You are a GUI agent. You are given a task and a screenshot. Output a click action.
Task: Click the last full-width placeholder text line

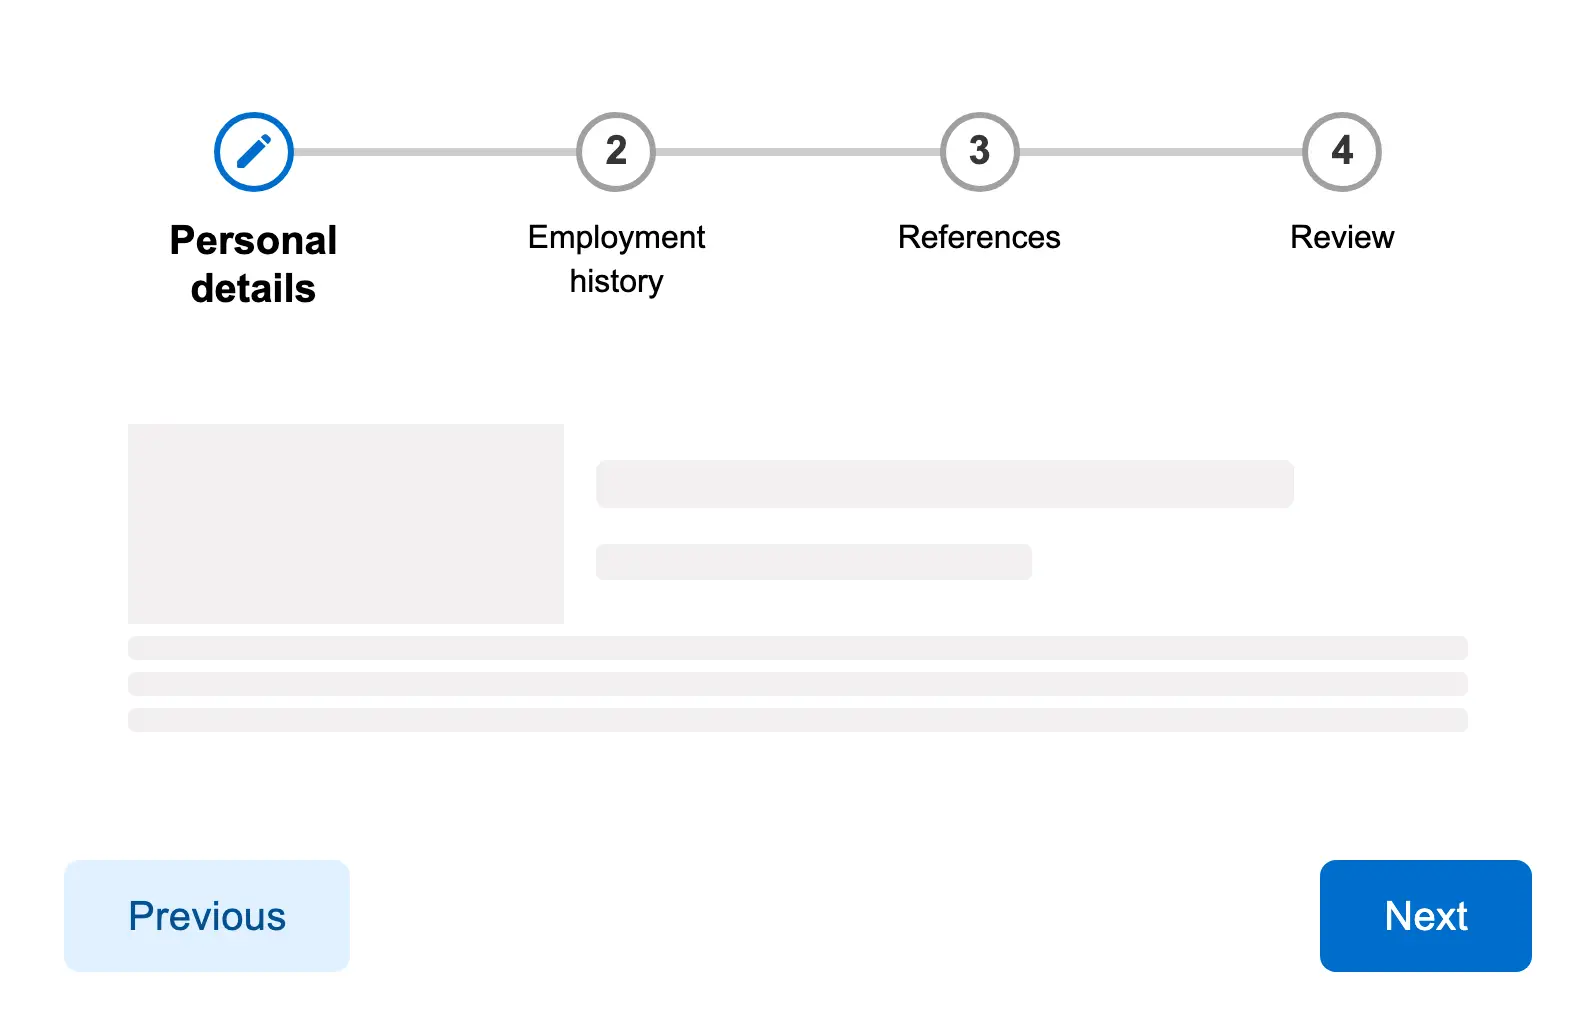(x=798, y=720)
